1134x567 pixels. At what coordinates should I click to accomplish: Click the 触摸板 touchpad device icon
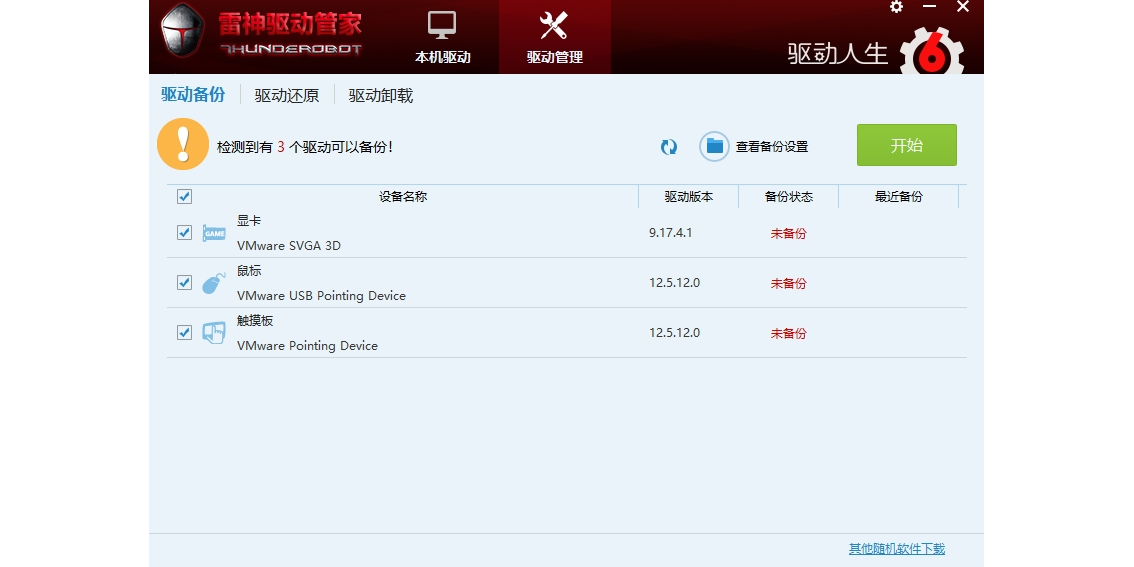click(214, 333)
